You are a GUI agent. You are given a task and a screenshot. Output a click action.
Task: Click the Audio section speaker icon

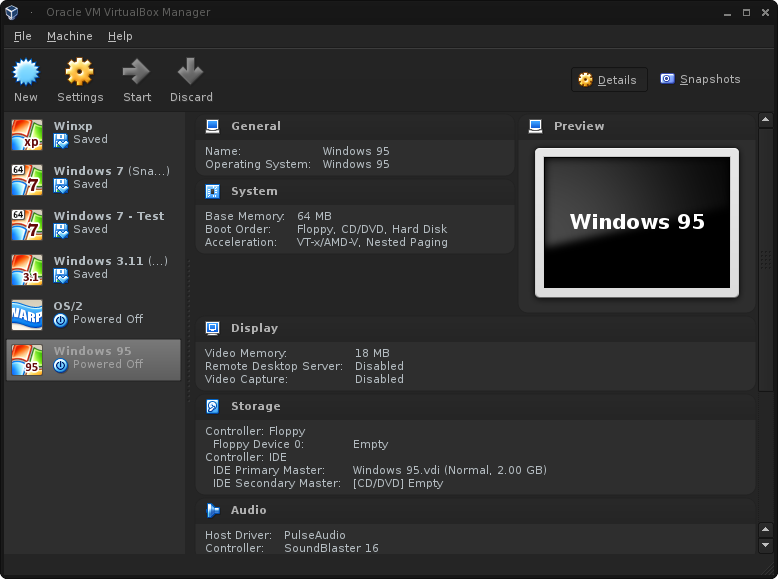point(213,510)
